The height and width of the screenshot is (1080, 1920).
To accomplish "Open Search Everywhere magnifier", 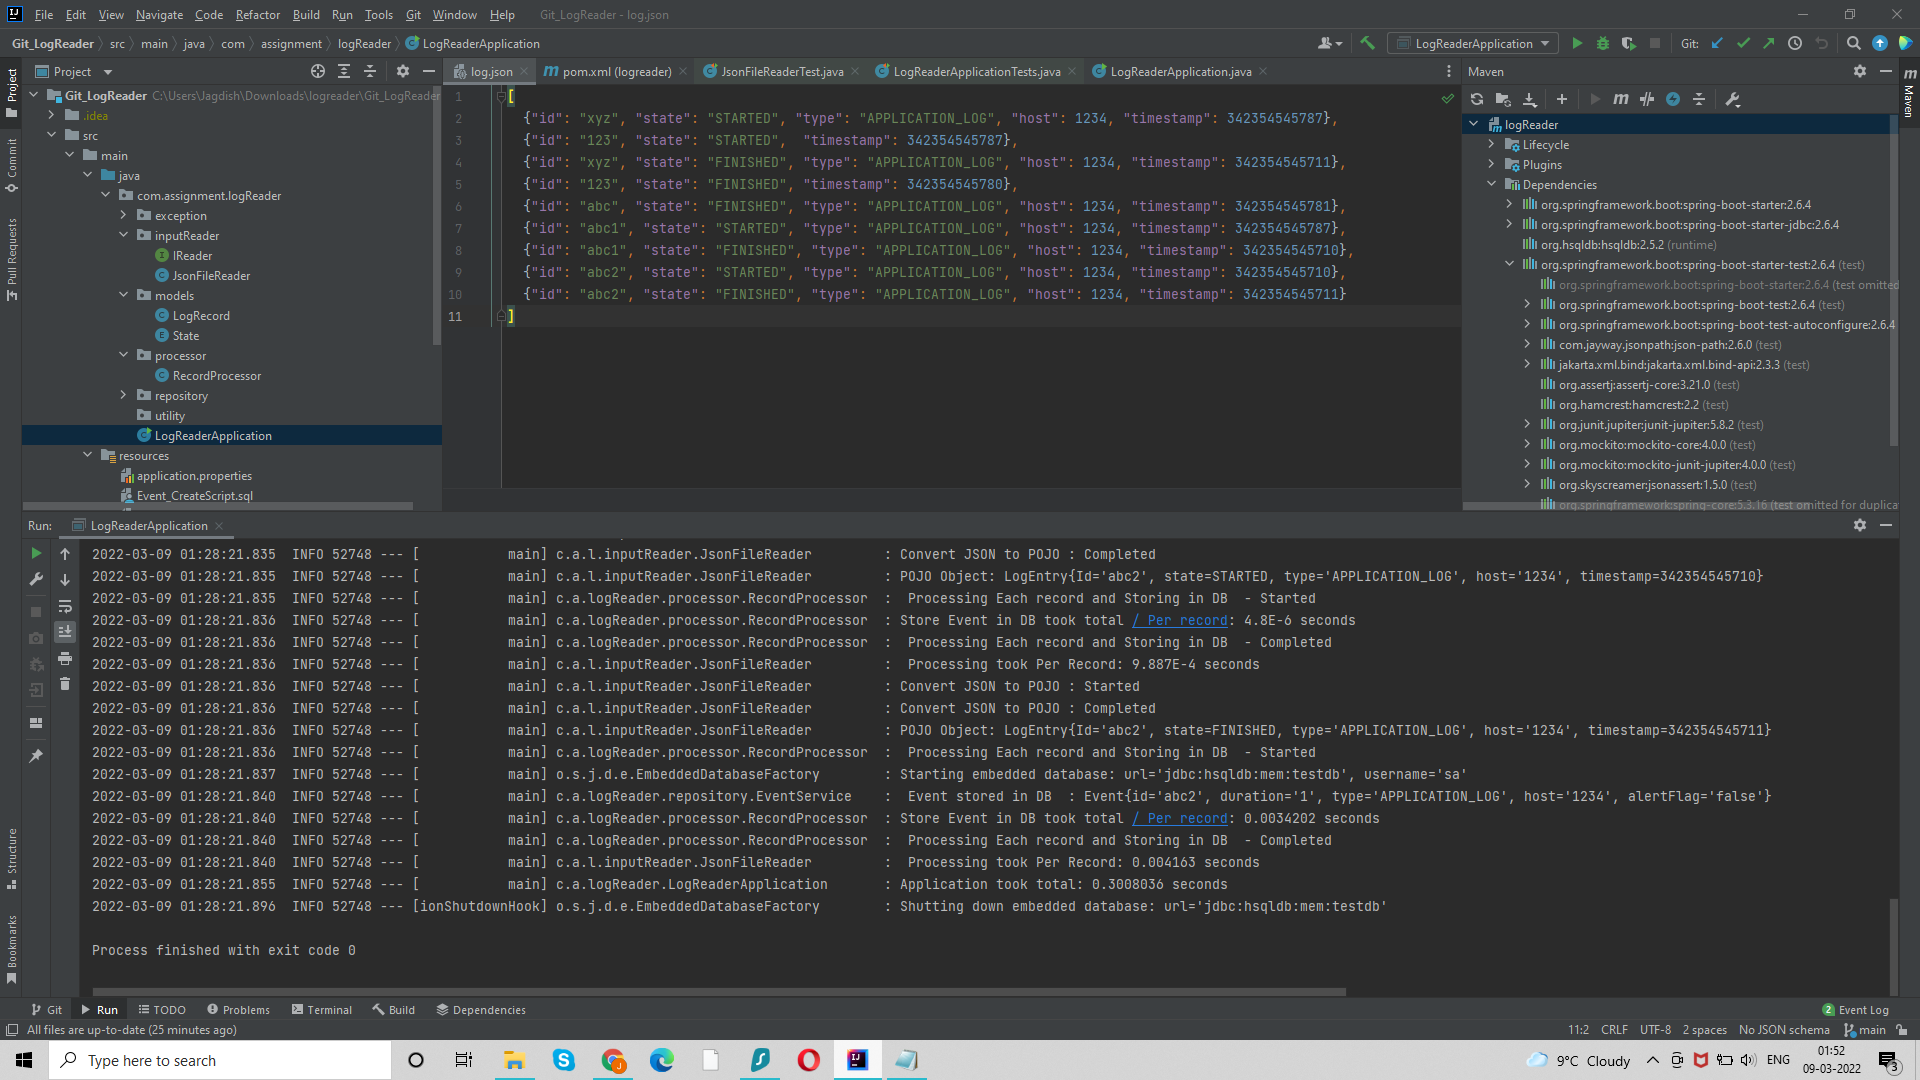I will [1853, 43].
